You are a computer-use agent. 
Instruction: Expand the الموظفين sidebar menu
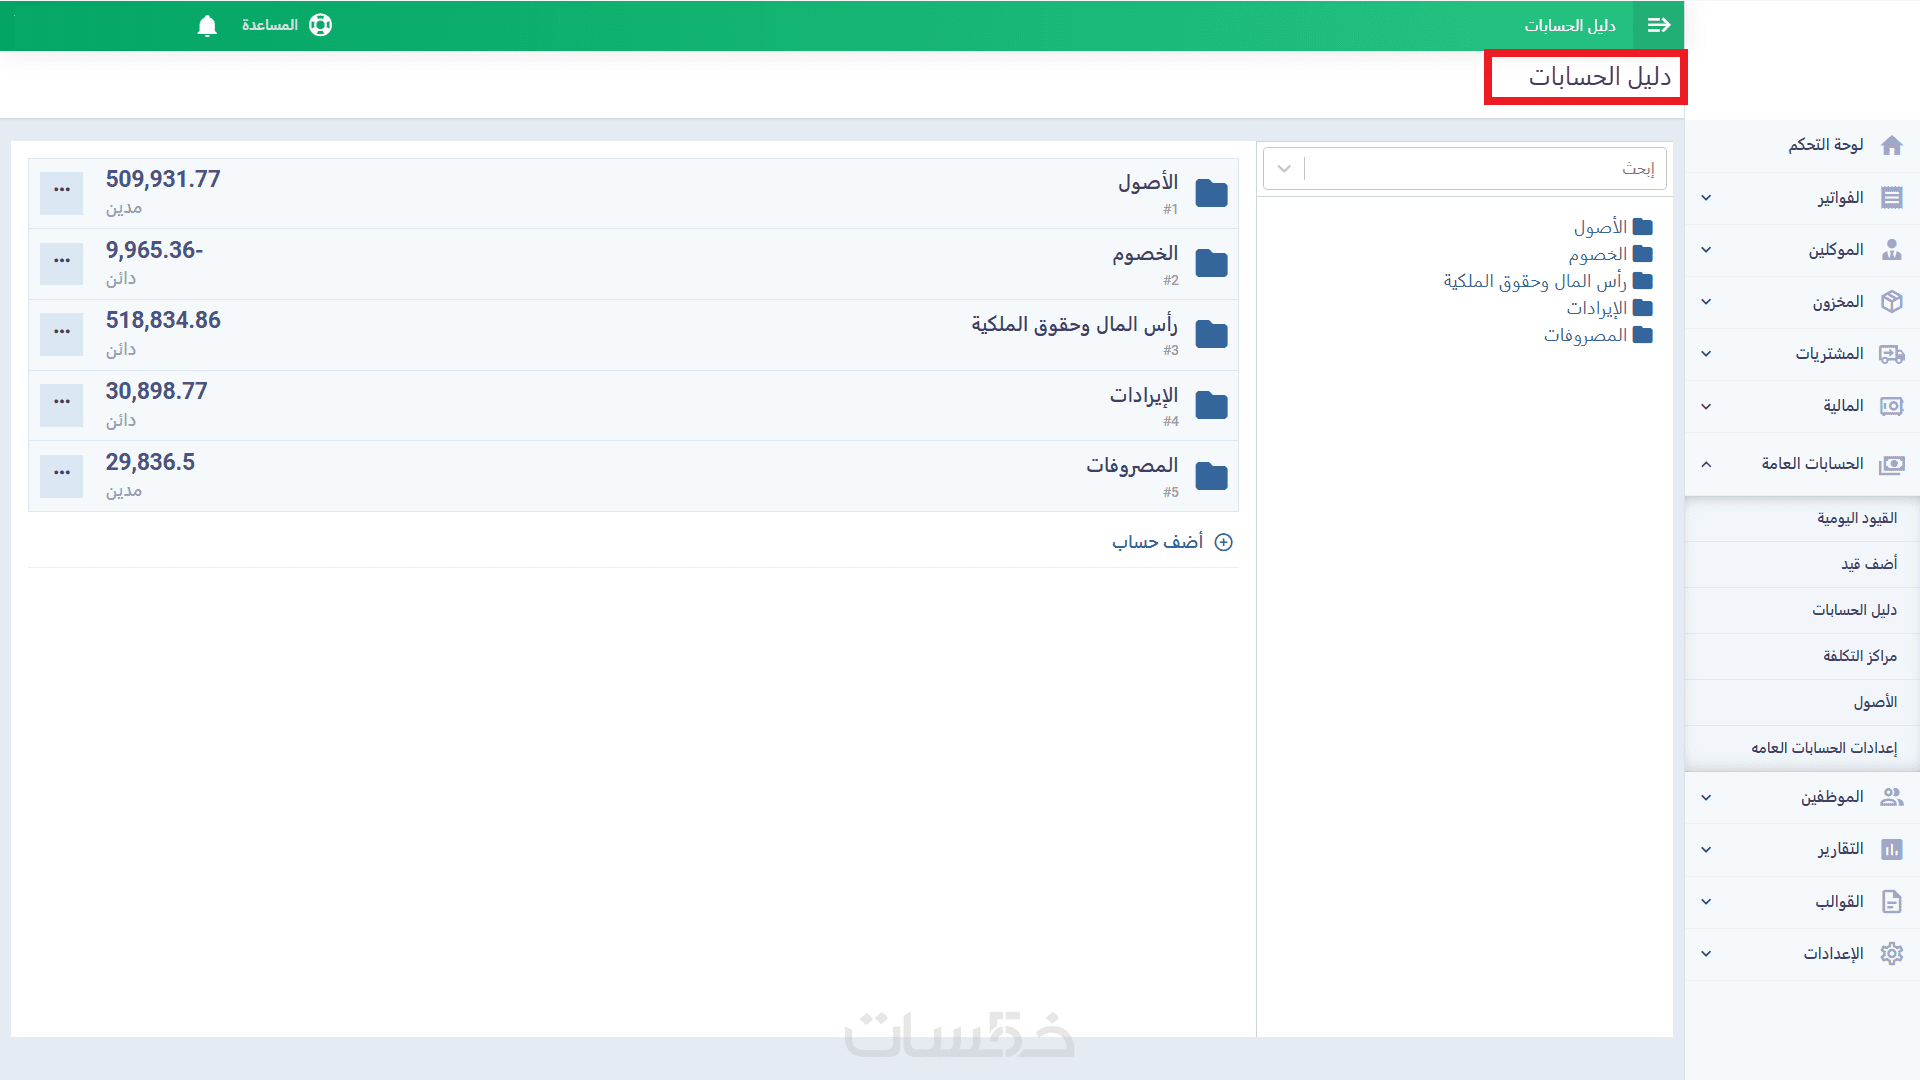tap(1706, 798)
